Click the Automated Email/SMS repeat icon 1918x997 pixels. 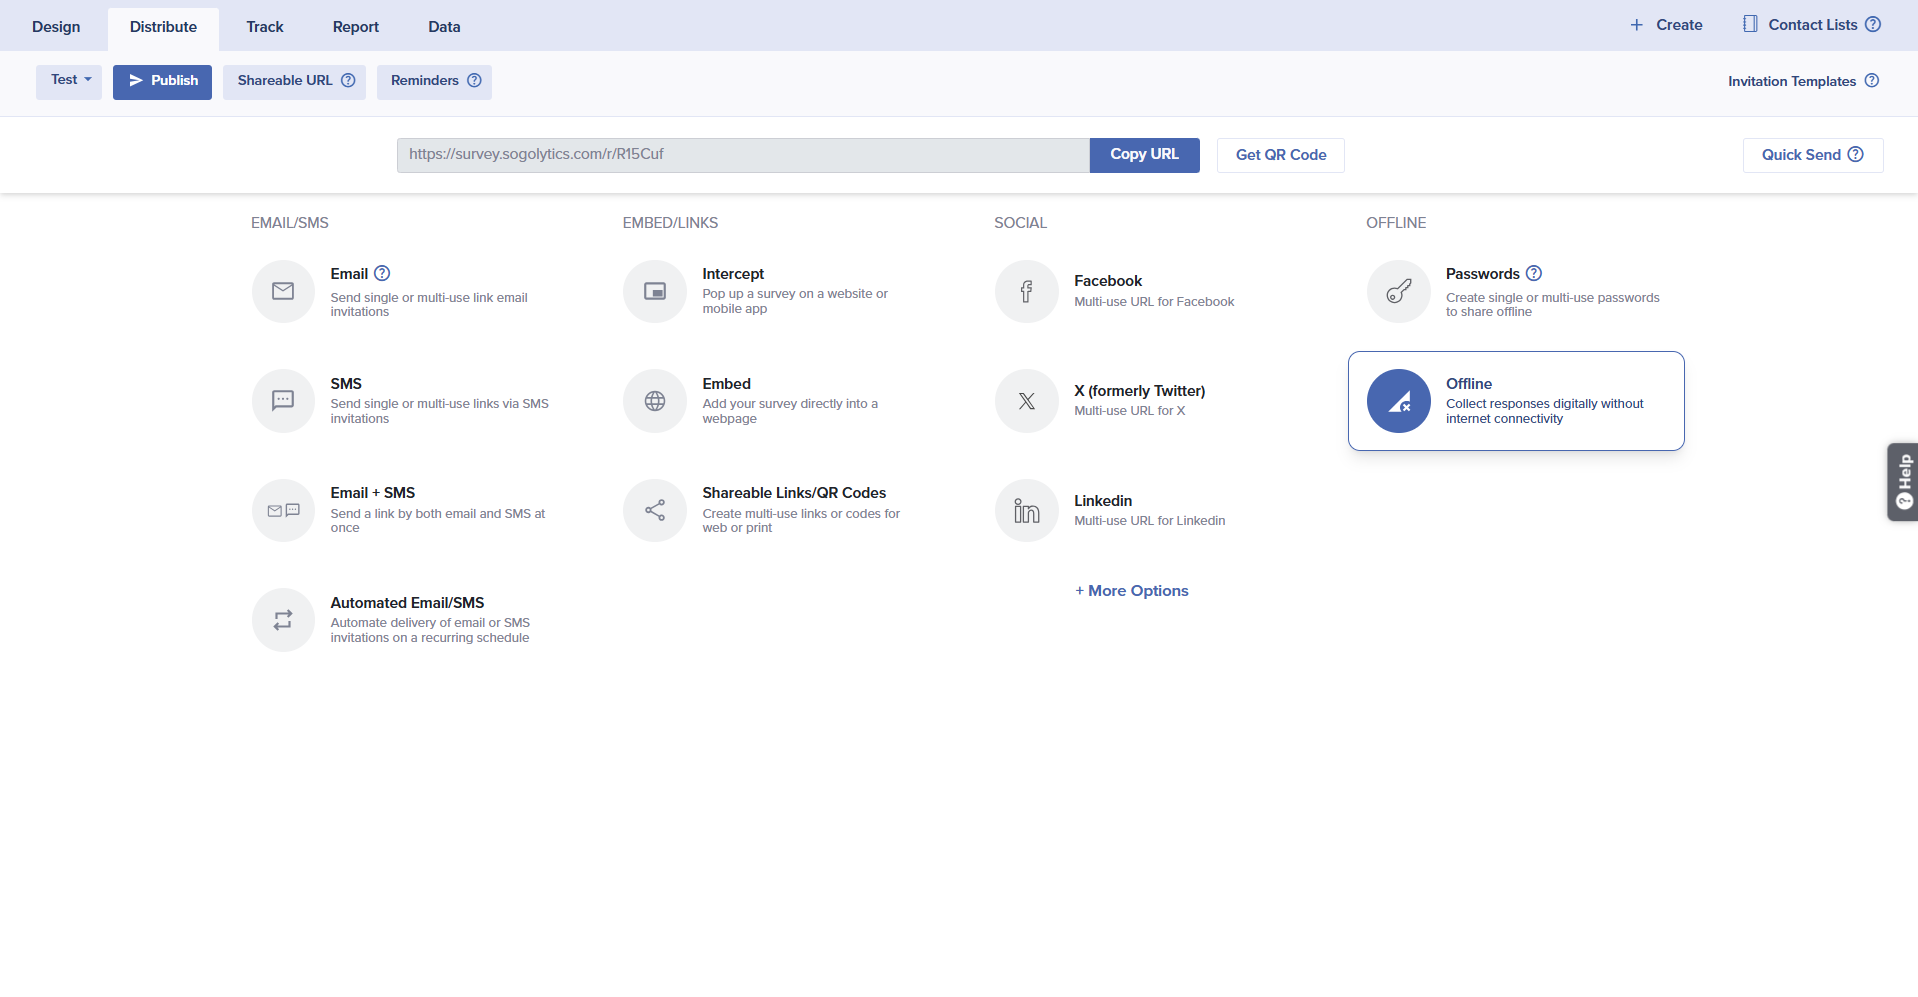(283, 620)
